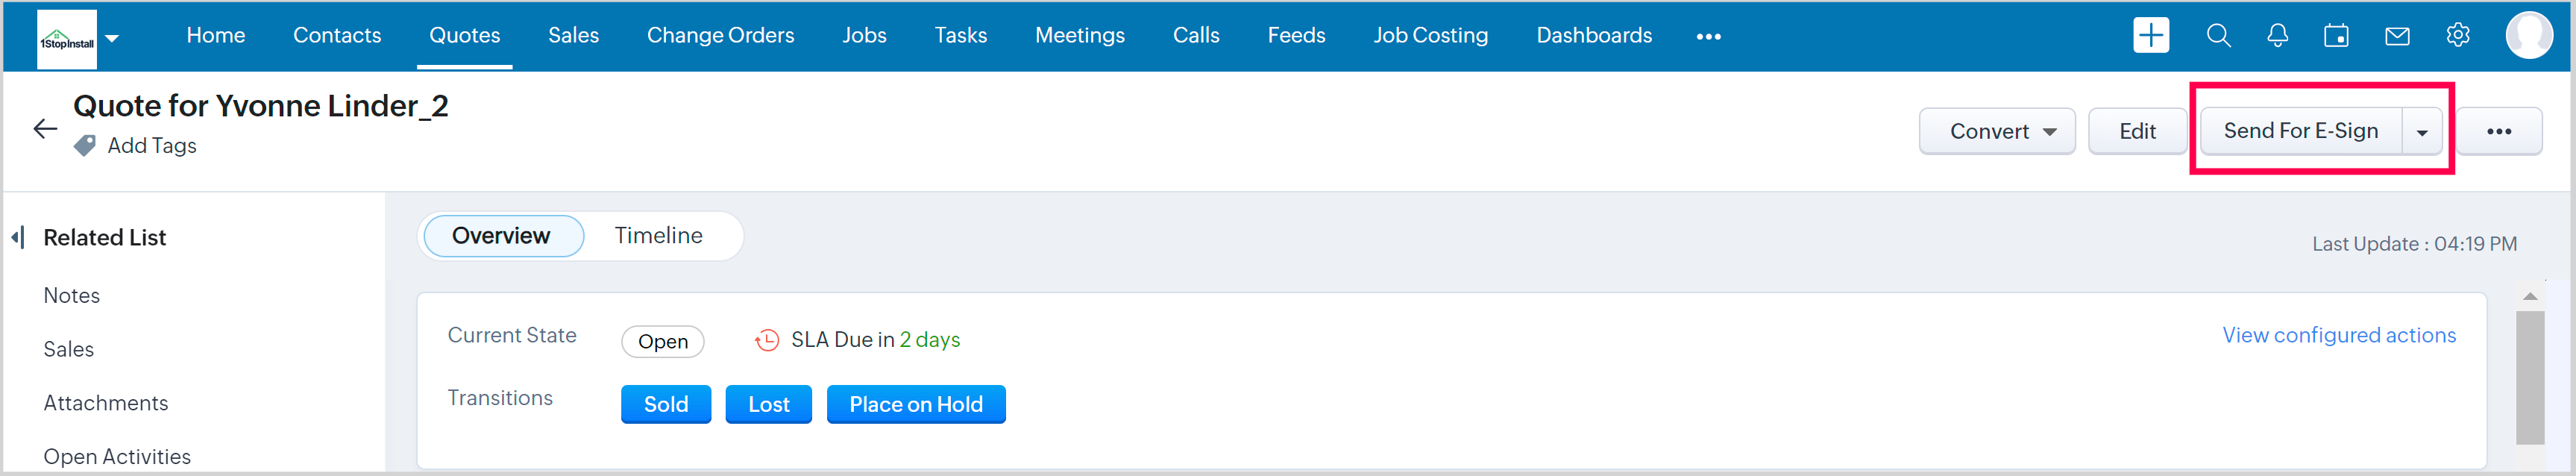Open the 1StopInstall logo switcher dropdown
Image resolution: width=2576 pixels, height=476 pixels.
point(112,38)
